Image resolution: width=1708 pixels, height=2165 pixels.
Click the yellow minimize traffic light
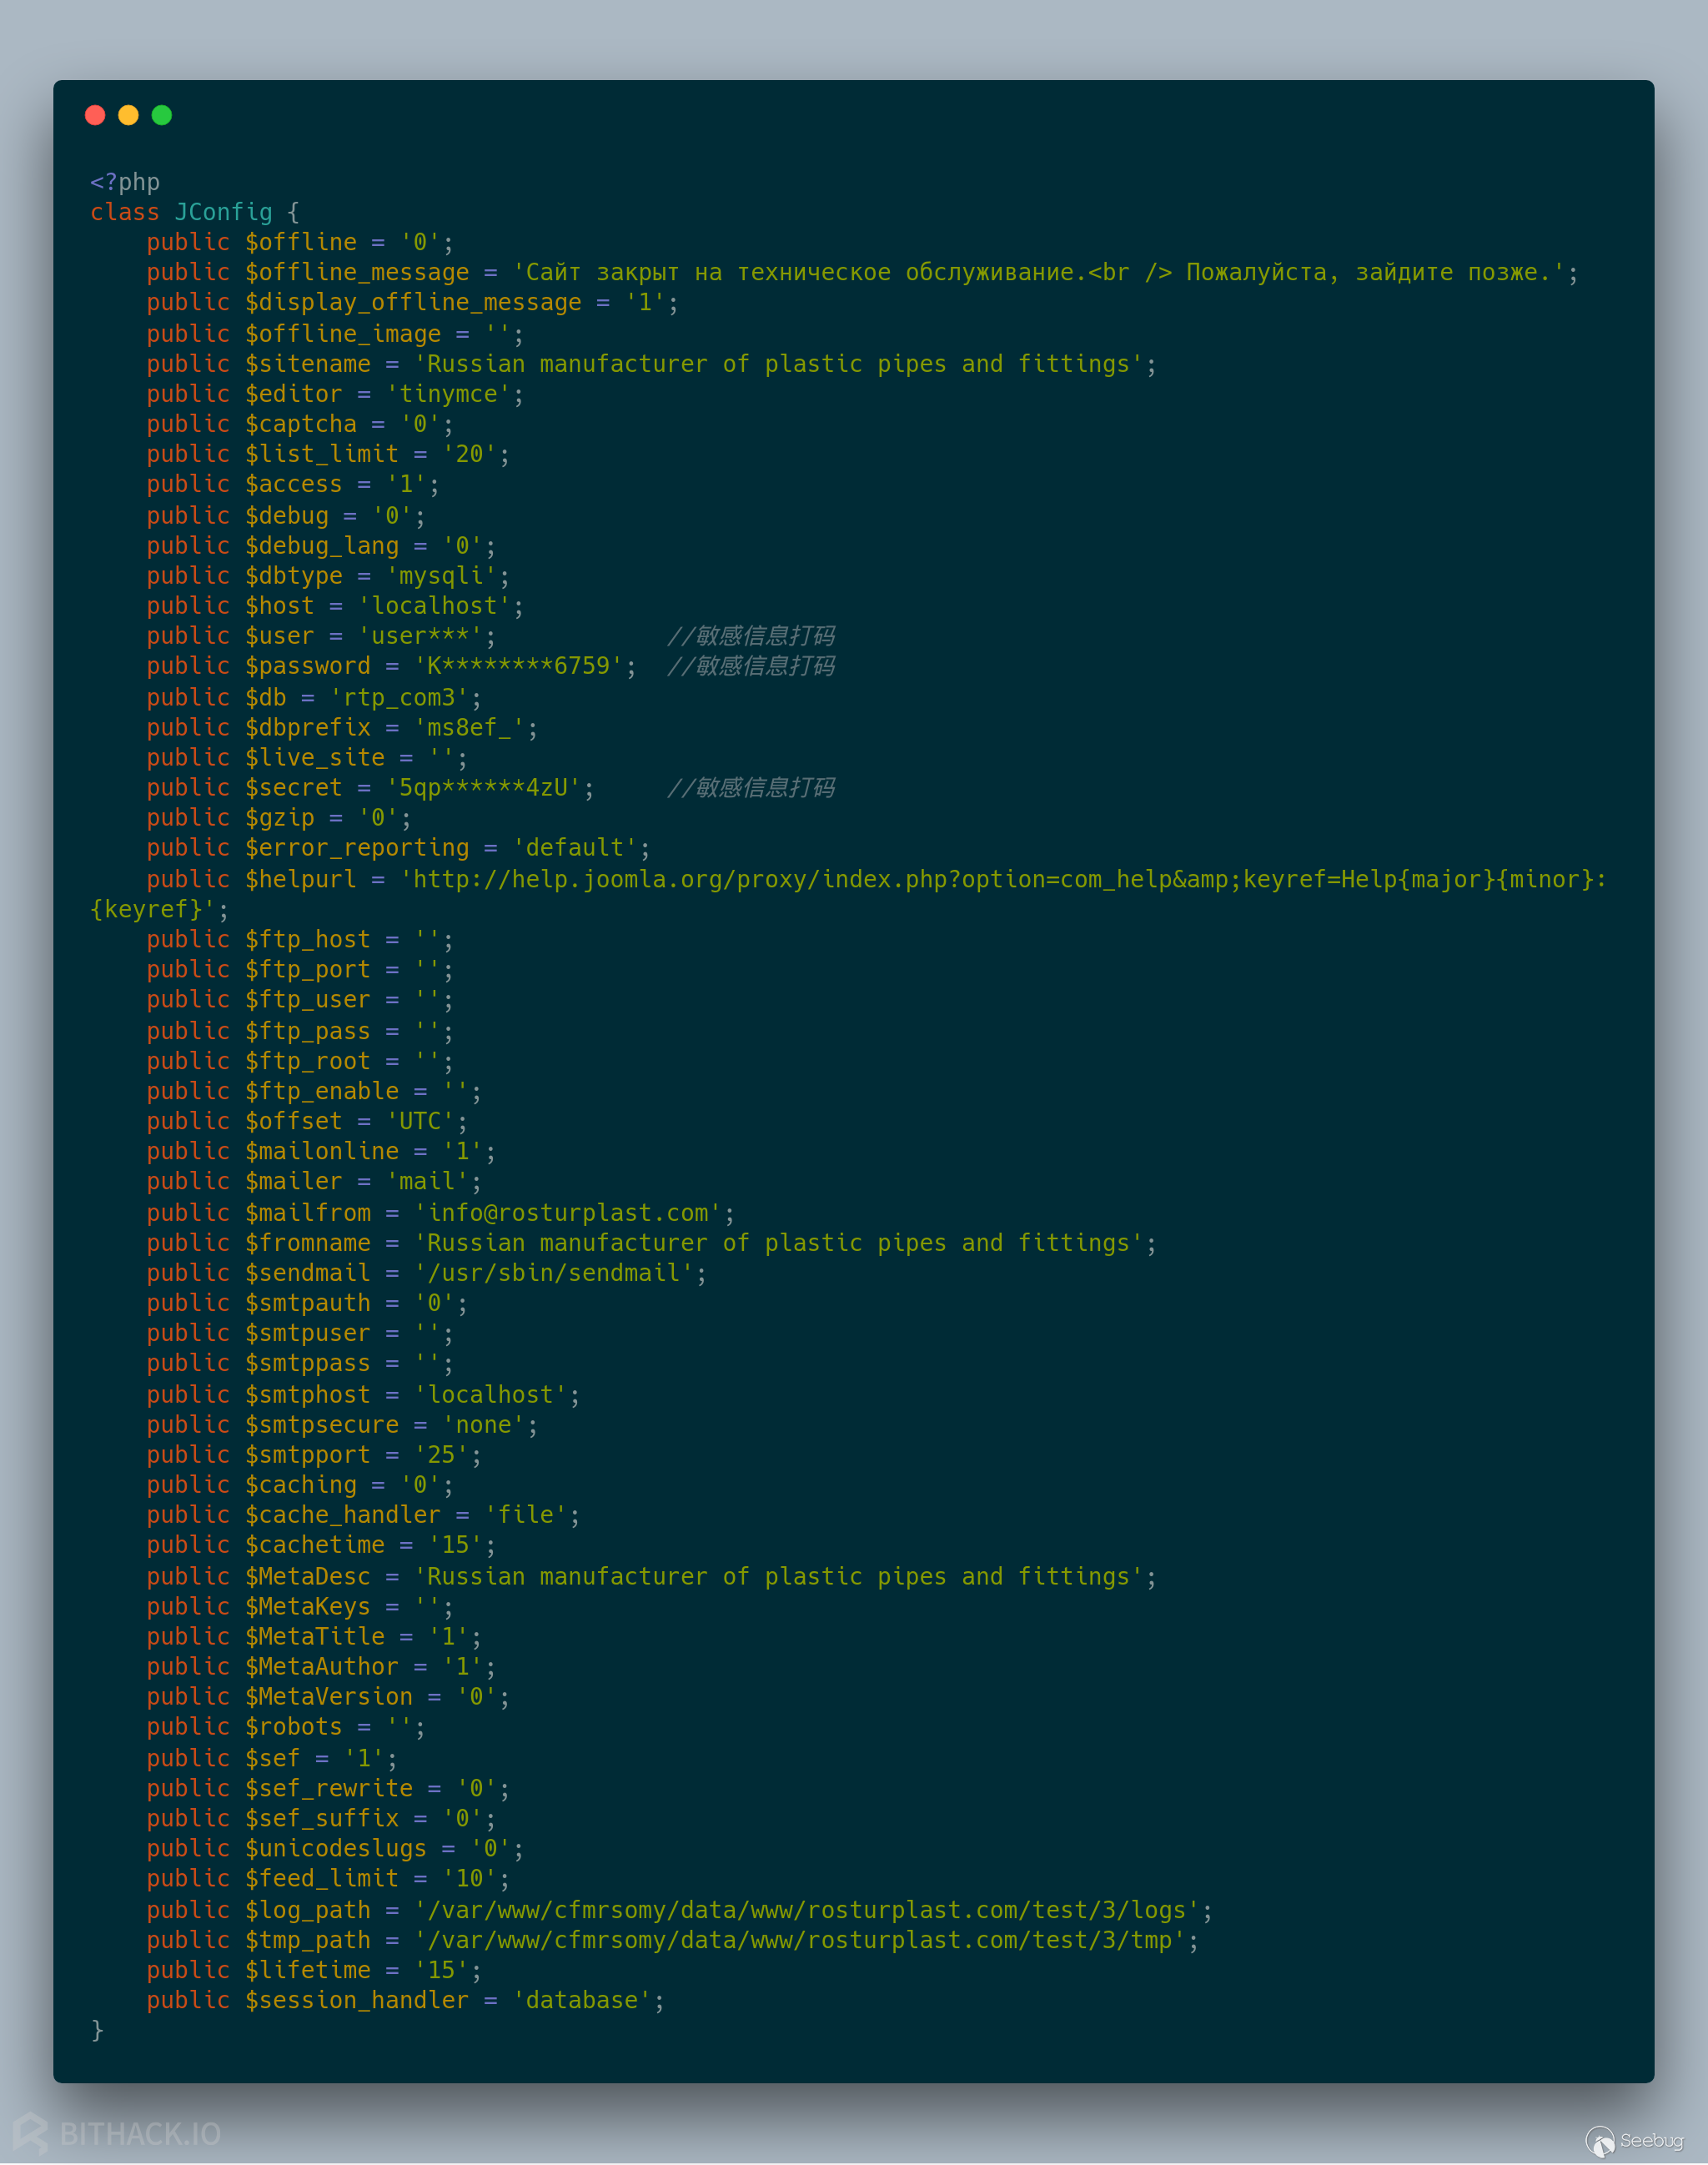click(x=128, y=115)
